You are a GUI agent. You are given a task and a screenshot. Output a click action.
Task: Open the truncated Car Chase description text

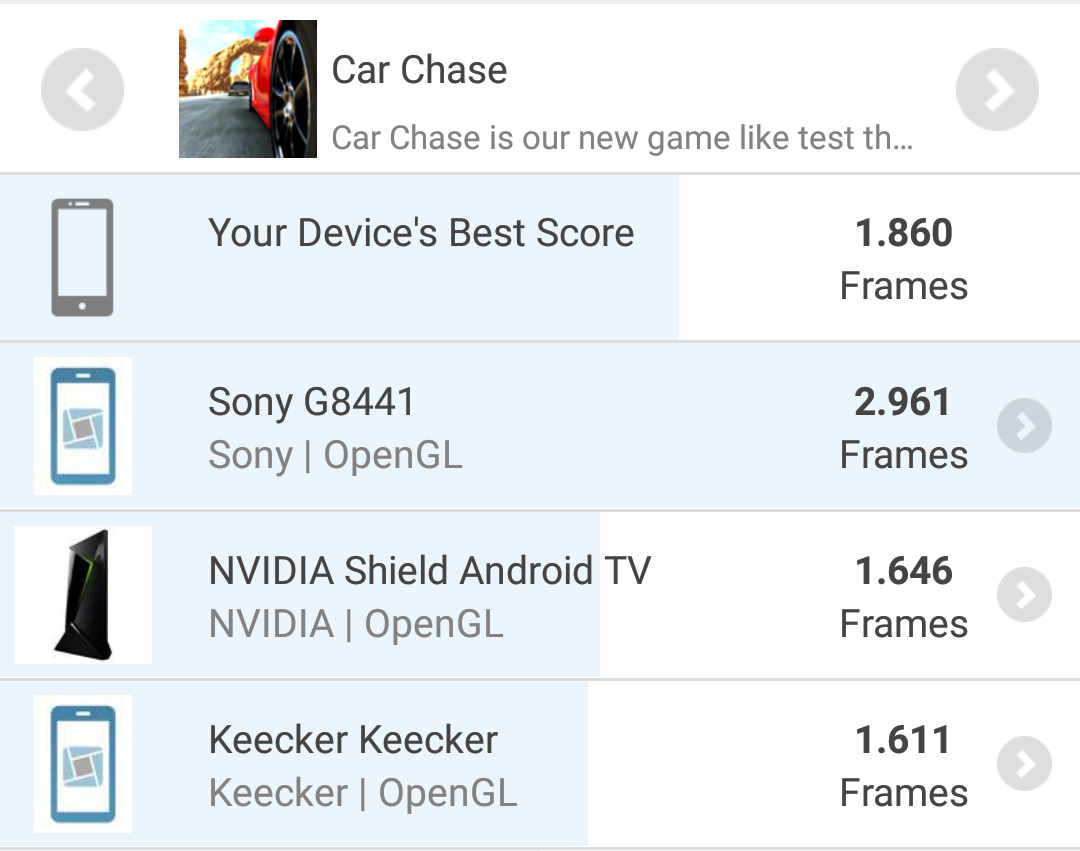coord(623,138)
